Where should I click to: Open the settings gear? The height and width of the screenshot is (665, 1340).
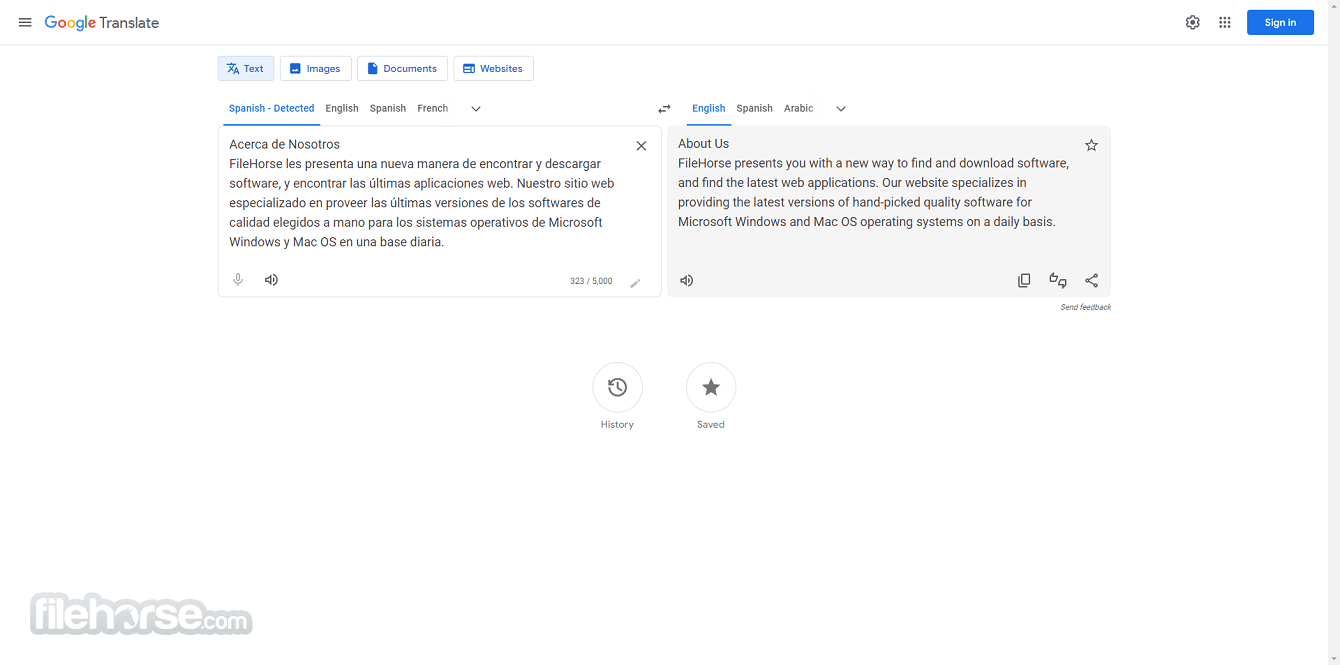tap(1192, 23)
